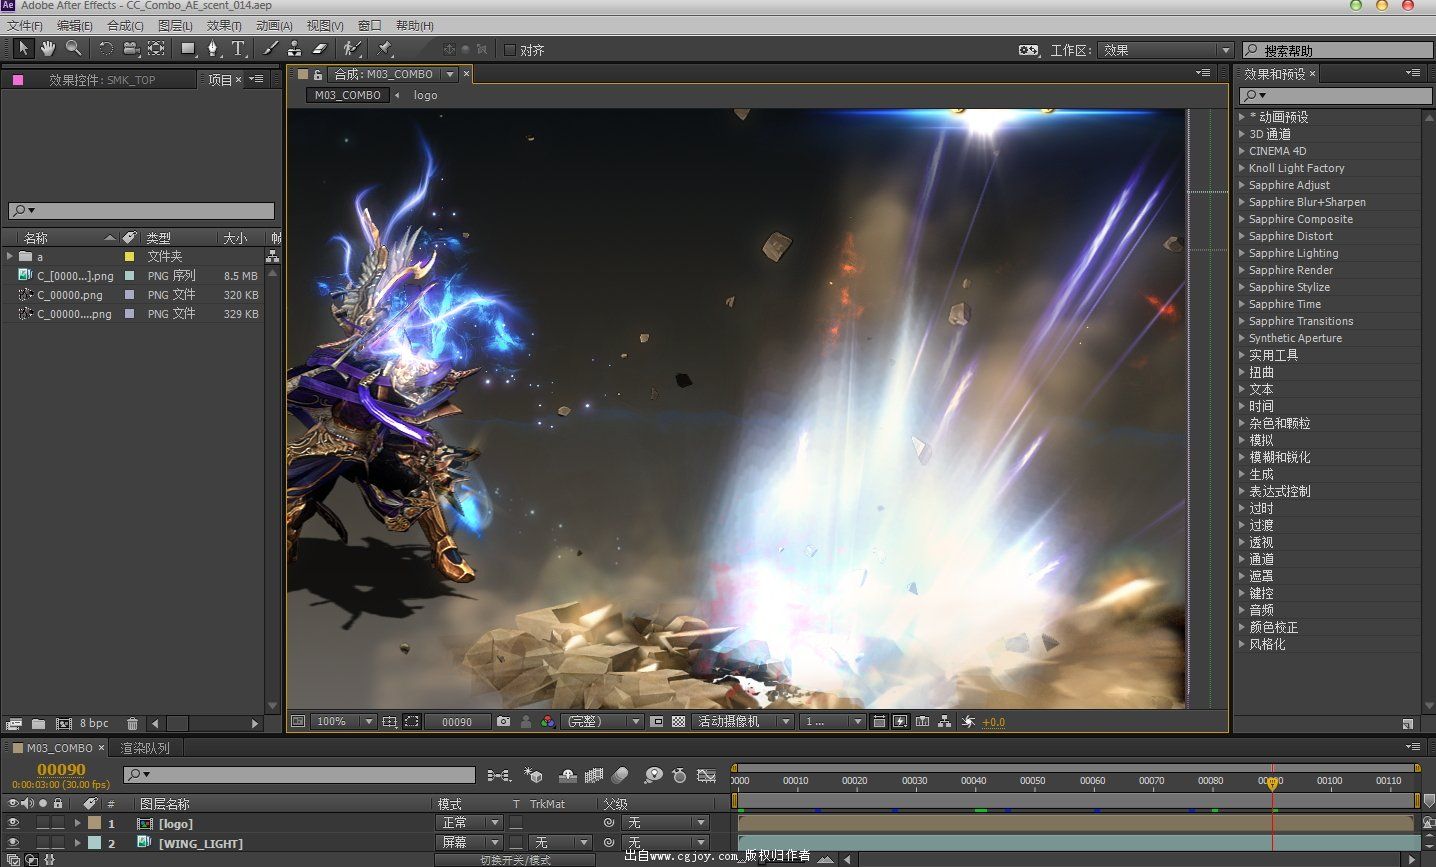This screenshot has width=1436, height=867.
Task: Open the 合成(C) menu
Action: [125, 25]
